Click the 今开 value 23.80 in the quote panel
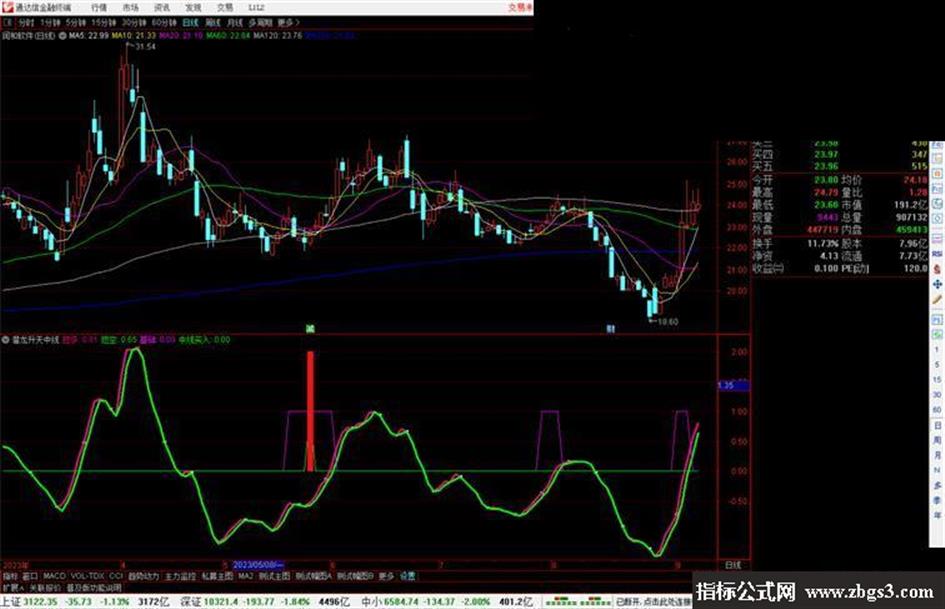This screenshot has height=609, width=945. click(x=826, y=180)
